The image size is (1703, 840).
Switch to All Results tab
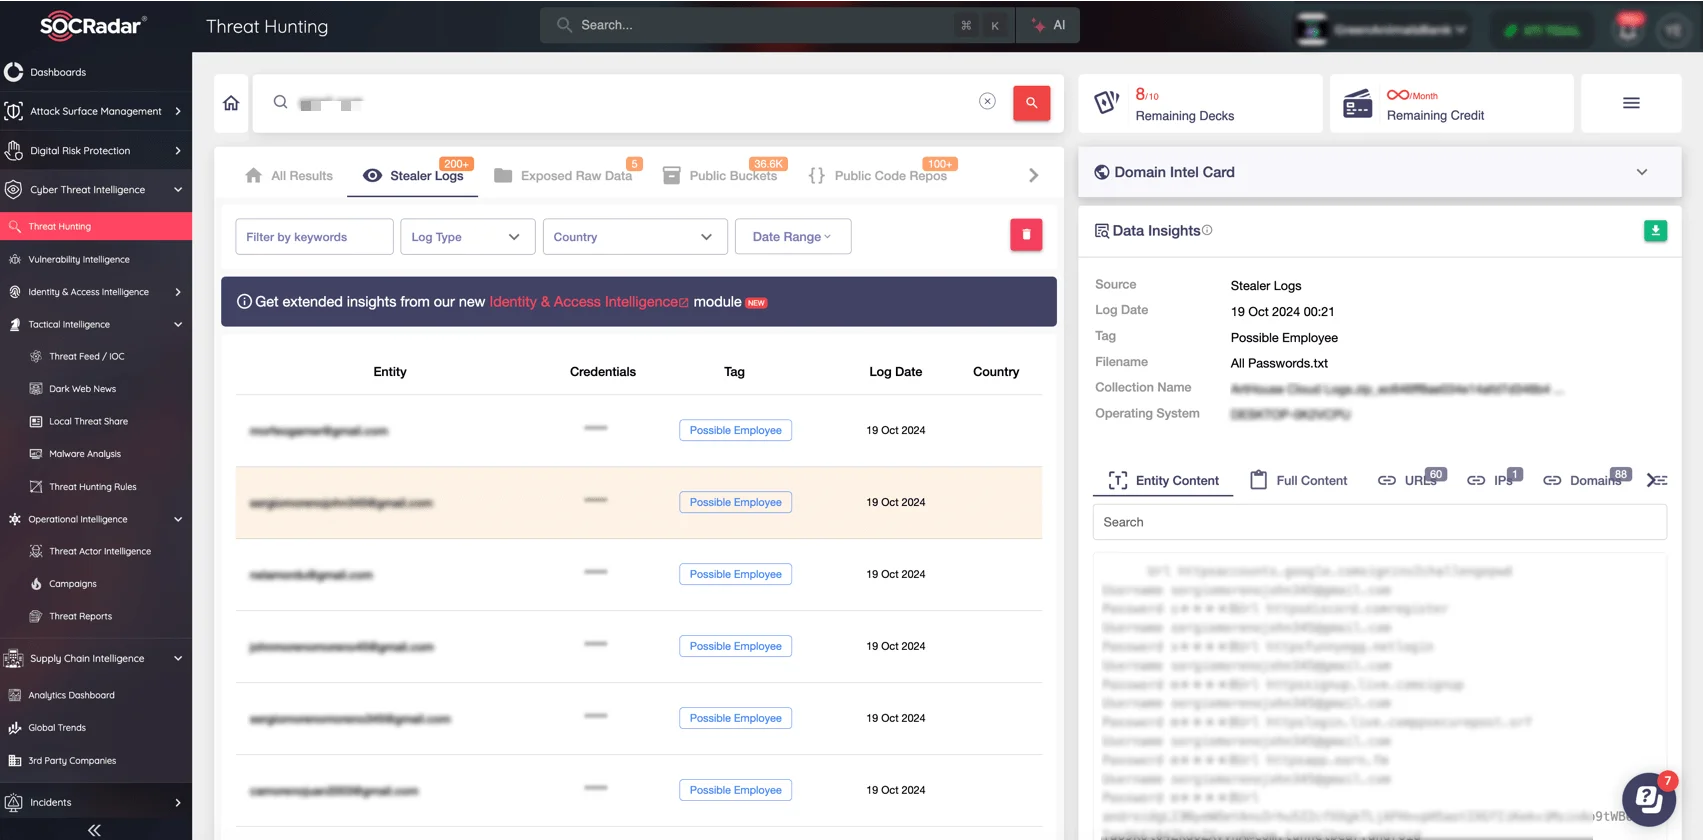click(x=289, y=176)
